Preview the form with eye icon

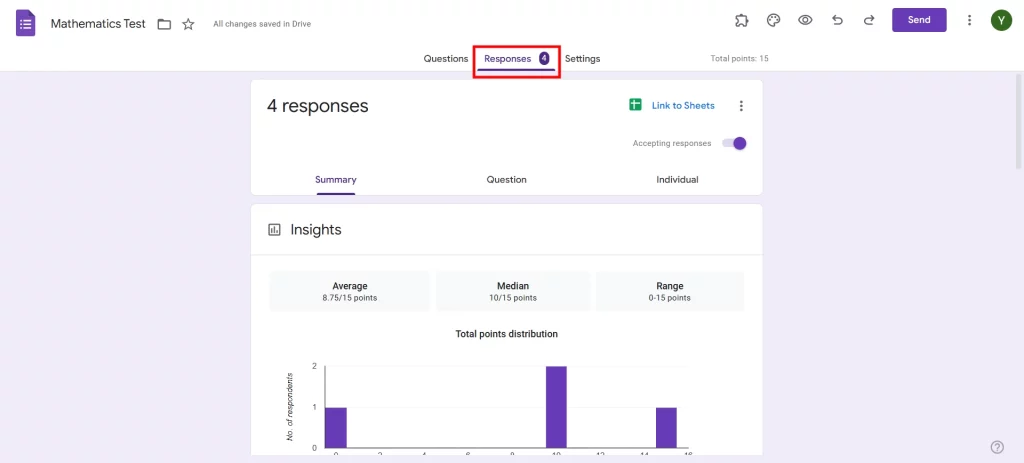click(x=805, y=20)
